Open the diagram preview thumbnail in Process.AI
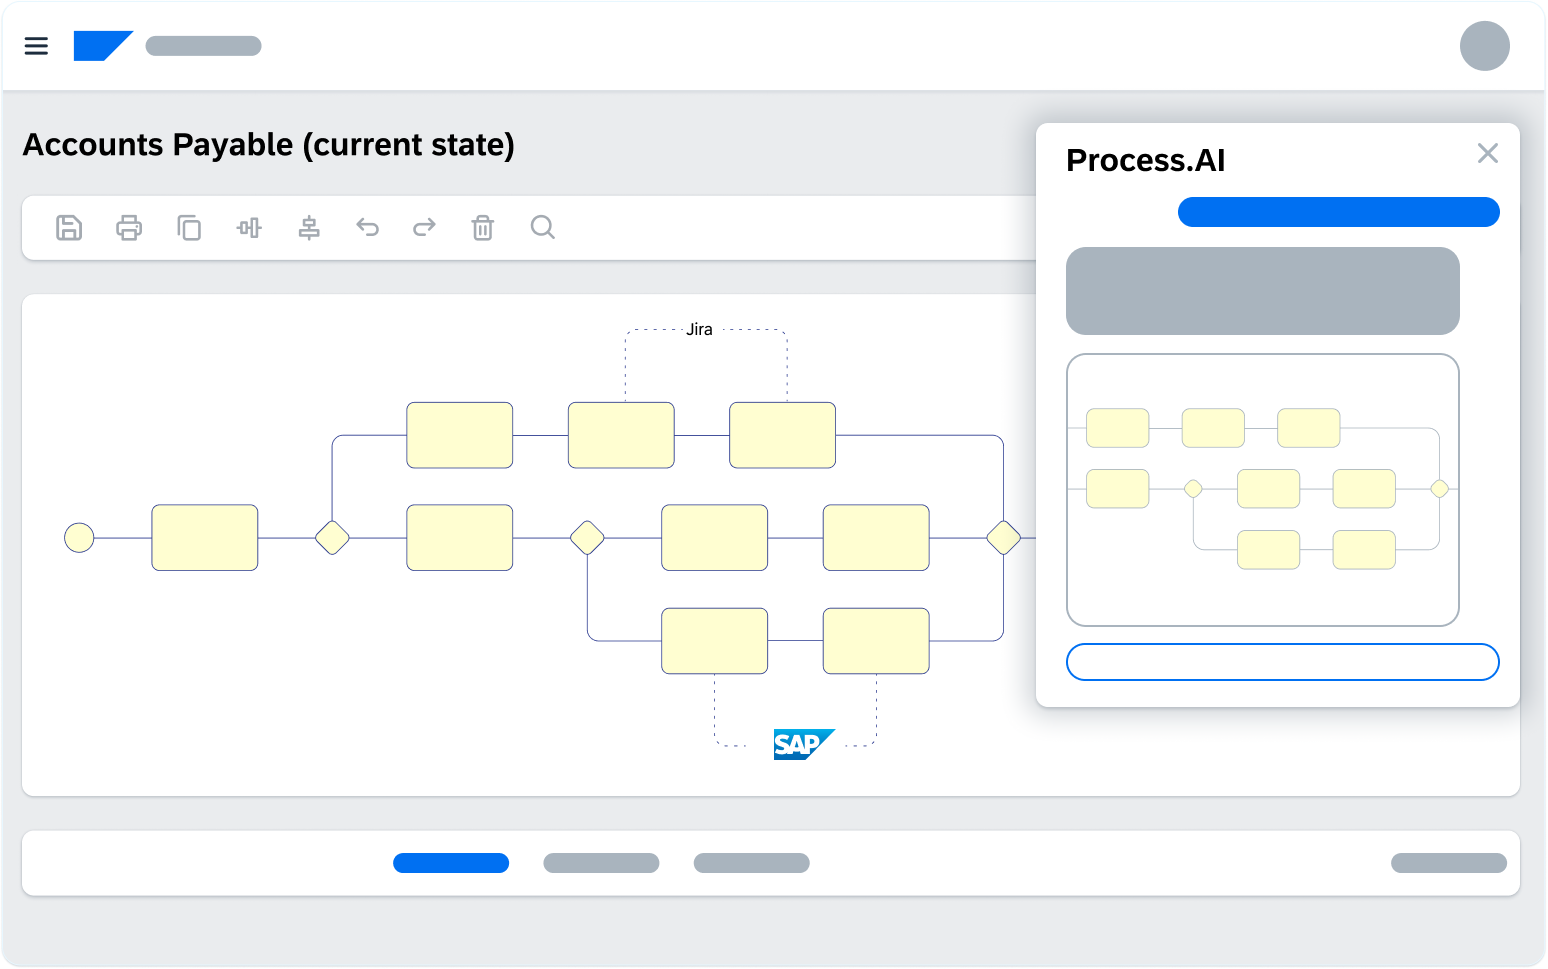 pos(1262,490)
